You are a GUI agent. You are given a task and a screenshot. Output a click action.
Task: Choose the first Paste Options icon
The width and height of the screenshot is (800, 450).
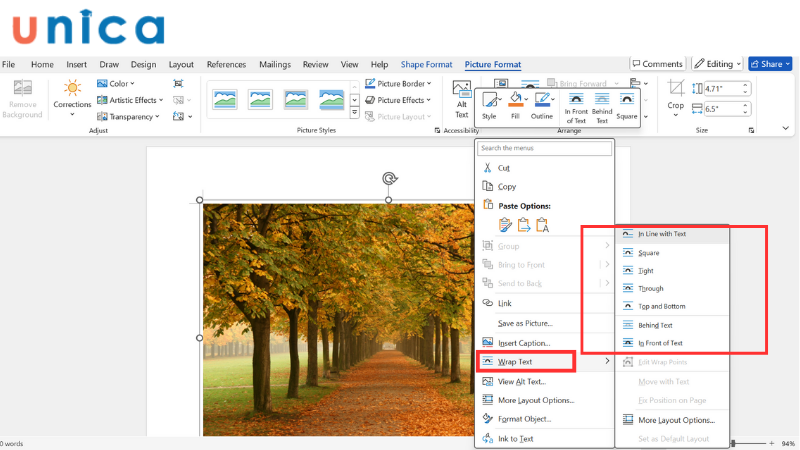pos(506,224)
